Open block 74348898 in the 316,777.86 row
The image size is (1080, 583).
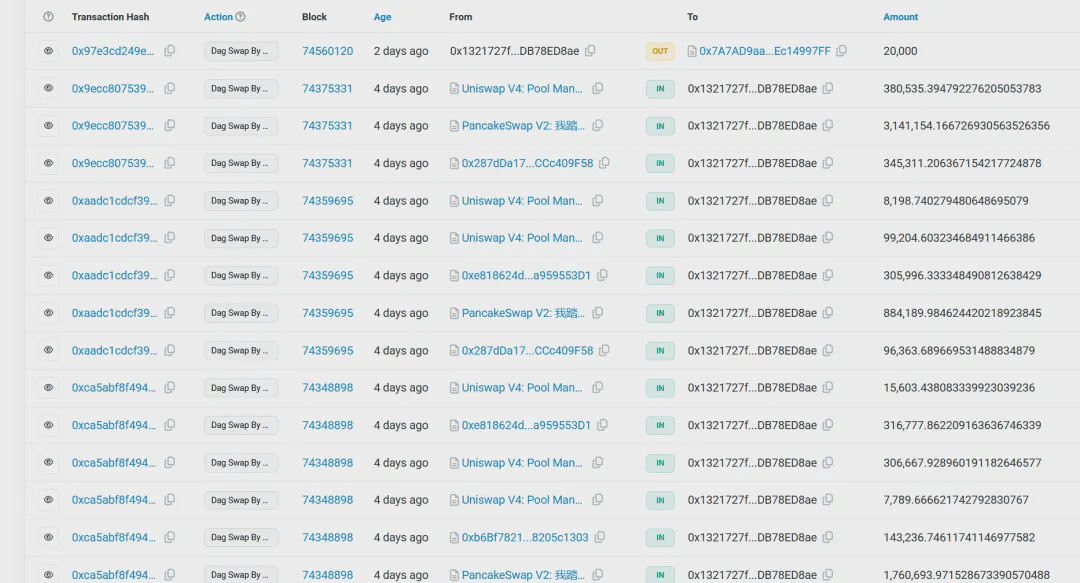tap(327, 425)
